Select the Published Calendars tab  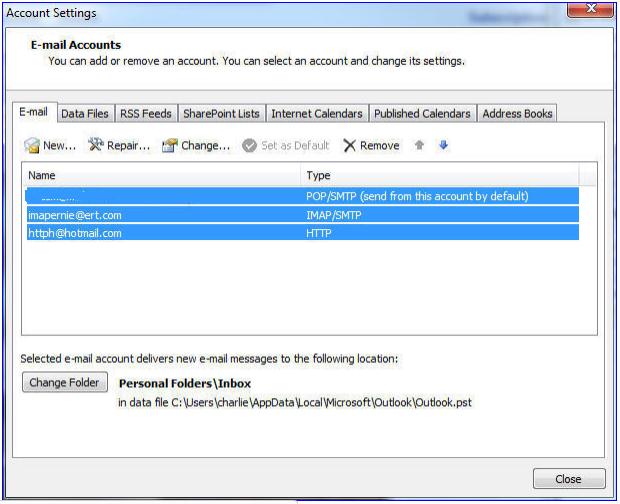pyautogui.click(x=423, y=114)
